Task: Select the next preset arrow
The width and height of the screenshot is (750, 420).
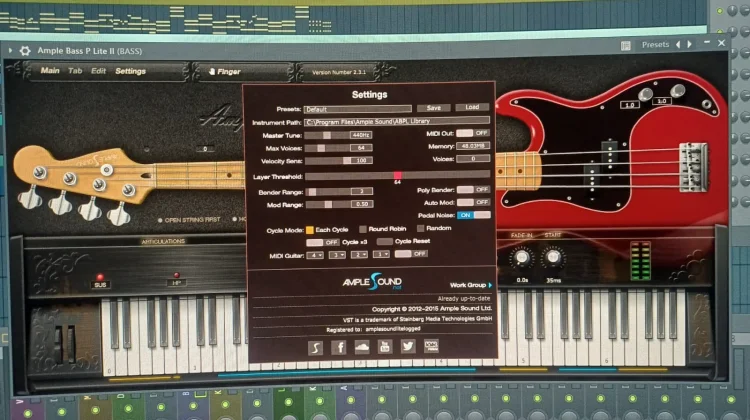Action: pos(690,44)
